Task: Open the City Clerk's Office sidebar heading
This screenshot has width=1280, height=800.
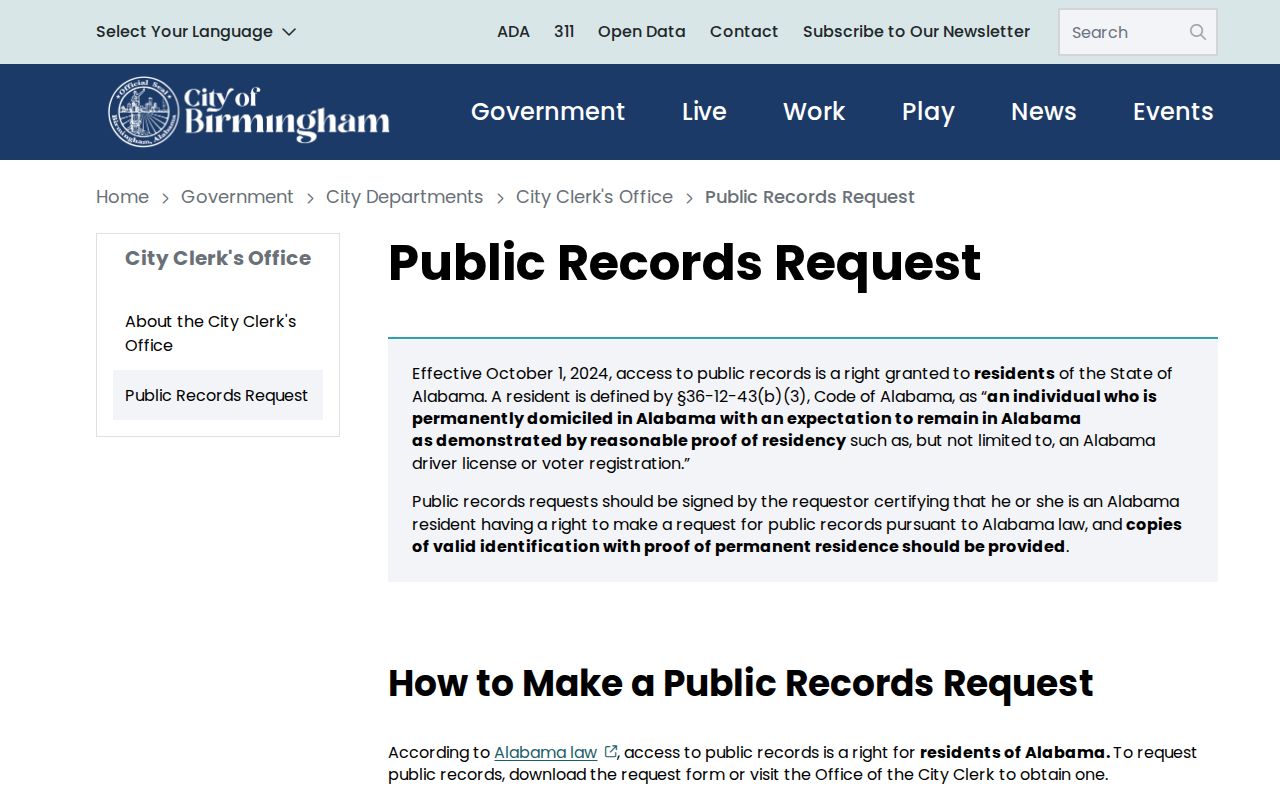Action: 218,258
